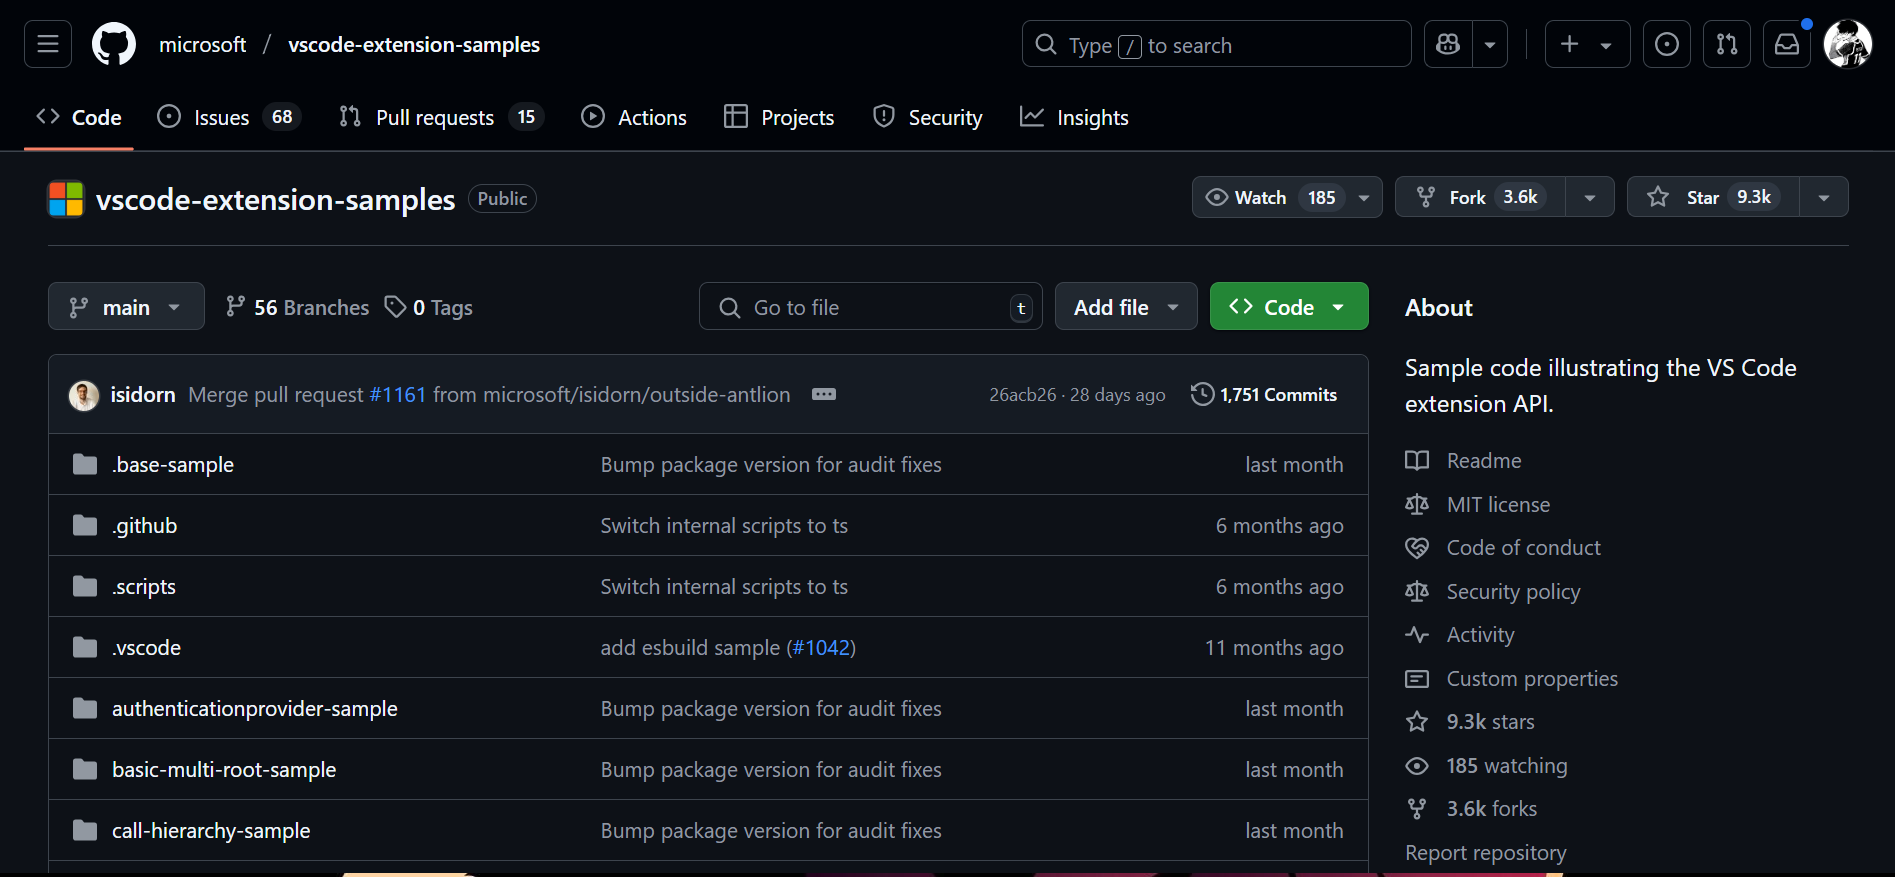The height and width of the screenshot is (877, 1895).
Task: Switch to the Actions tab
Action: (634, 117)
